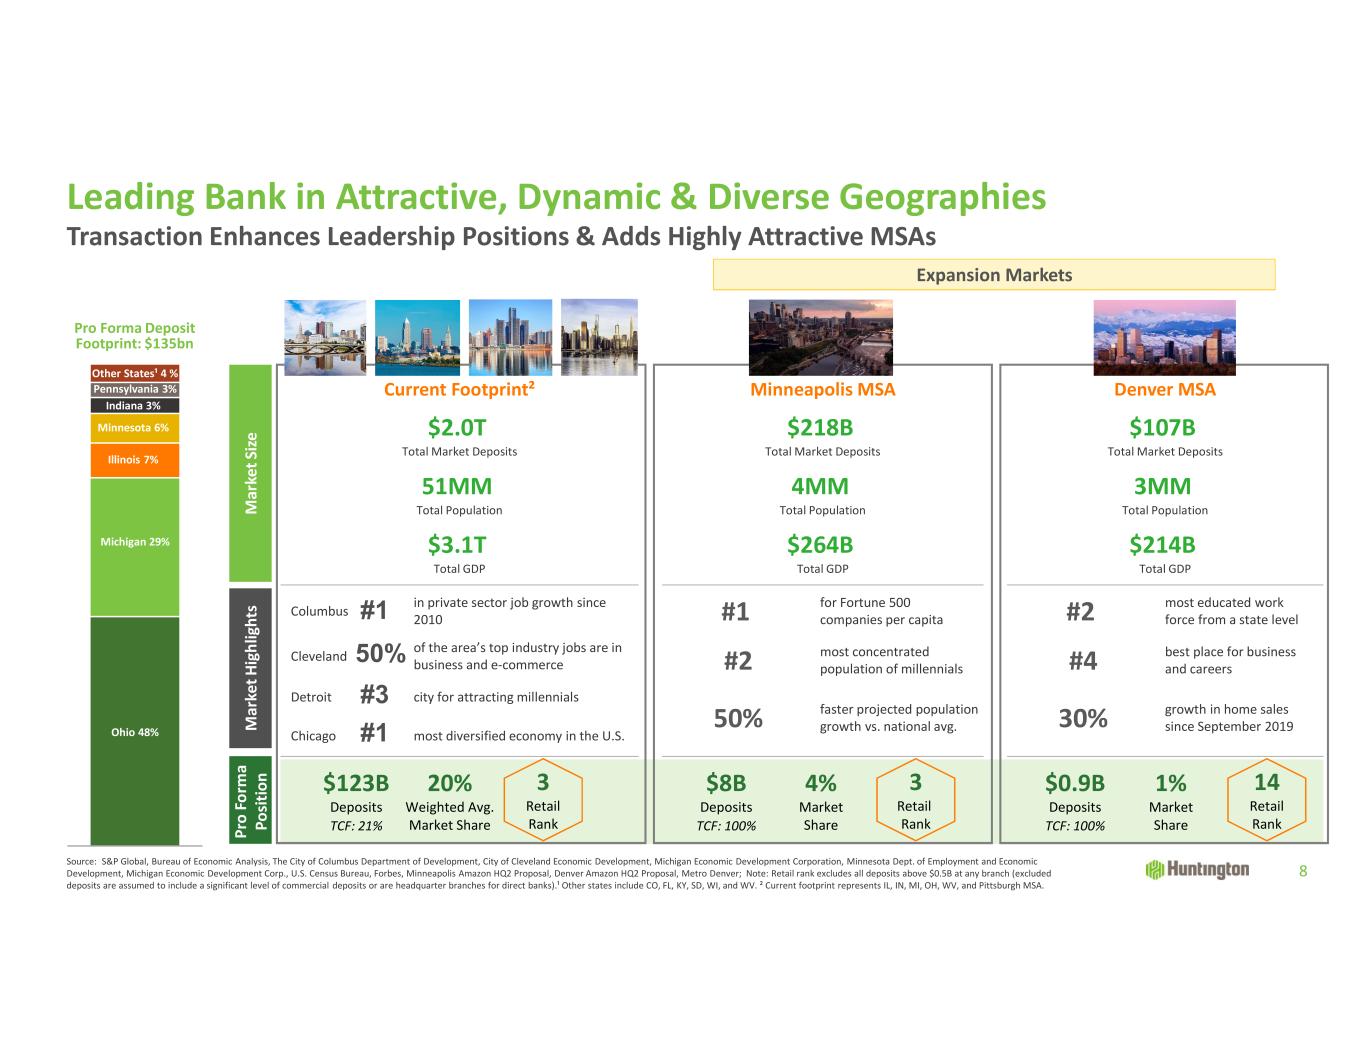Click the Expansion Markets banner
This screenshot has width=1365, height=1055.
993,275
